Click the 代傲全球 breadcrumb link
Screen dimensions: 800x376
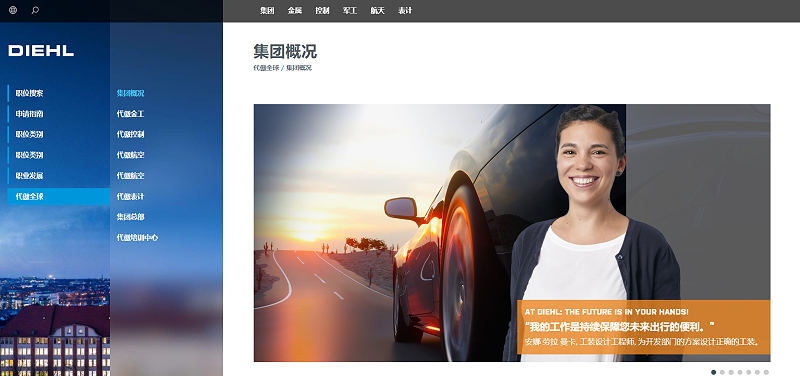(266, 68)
